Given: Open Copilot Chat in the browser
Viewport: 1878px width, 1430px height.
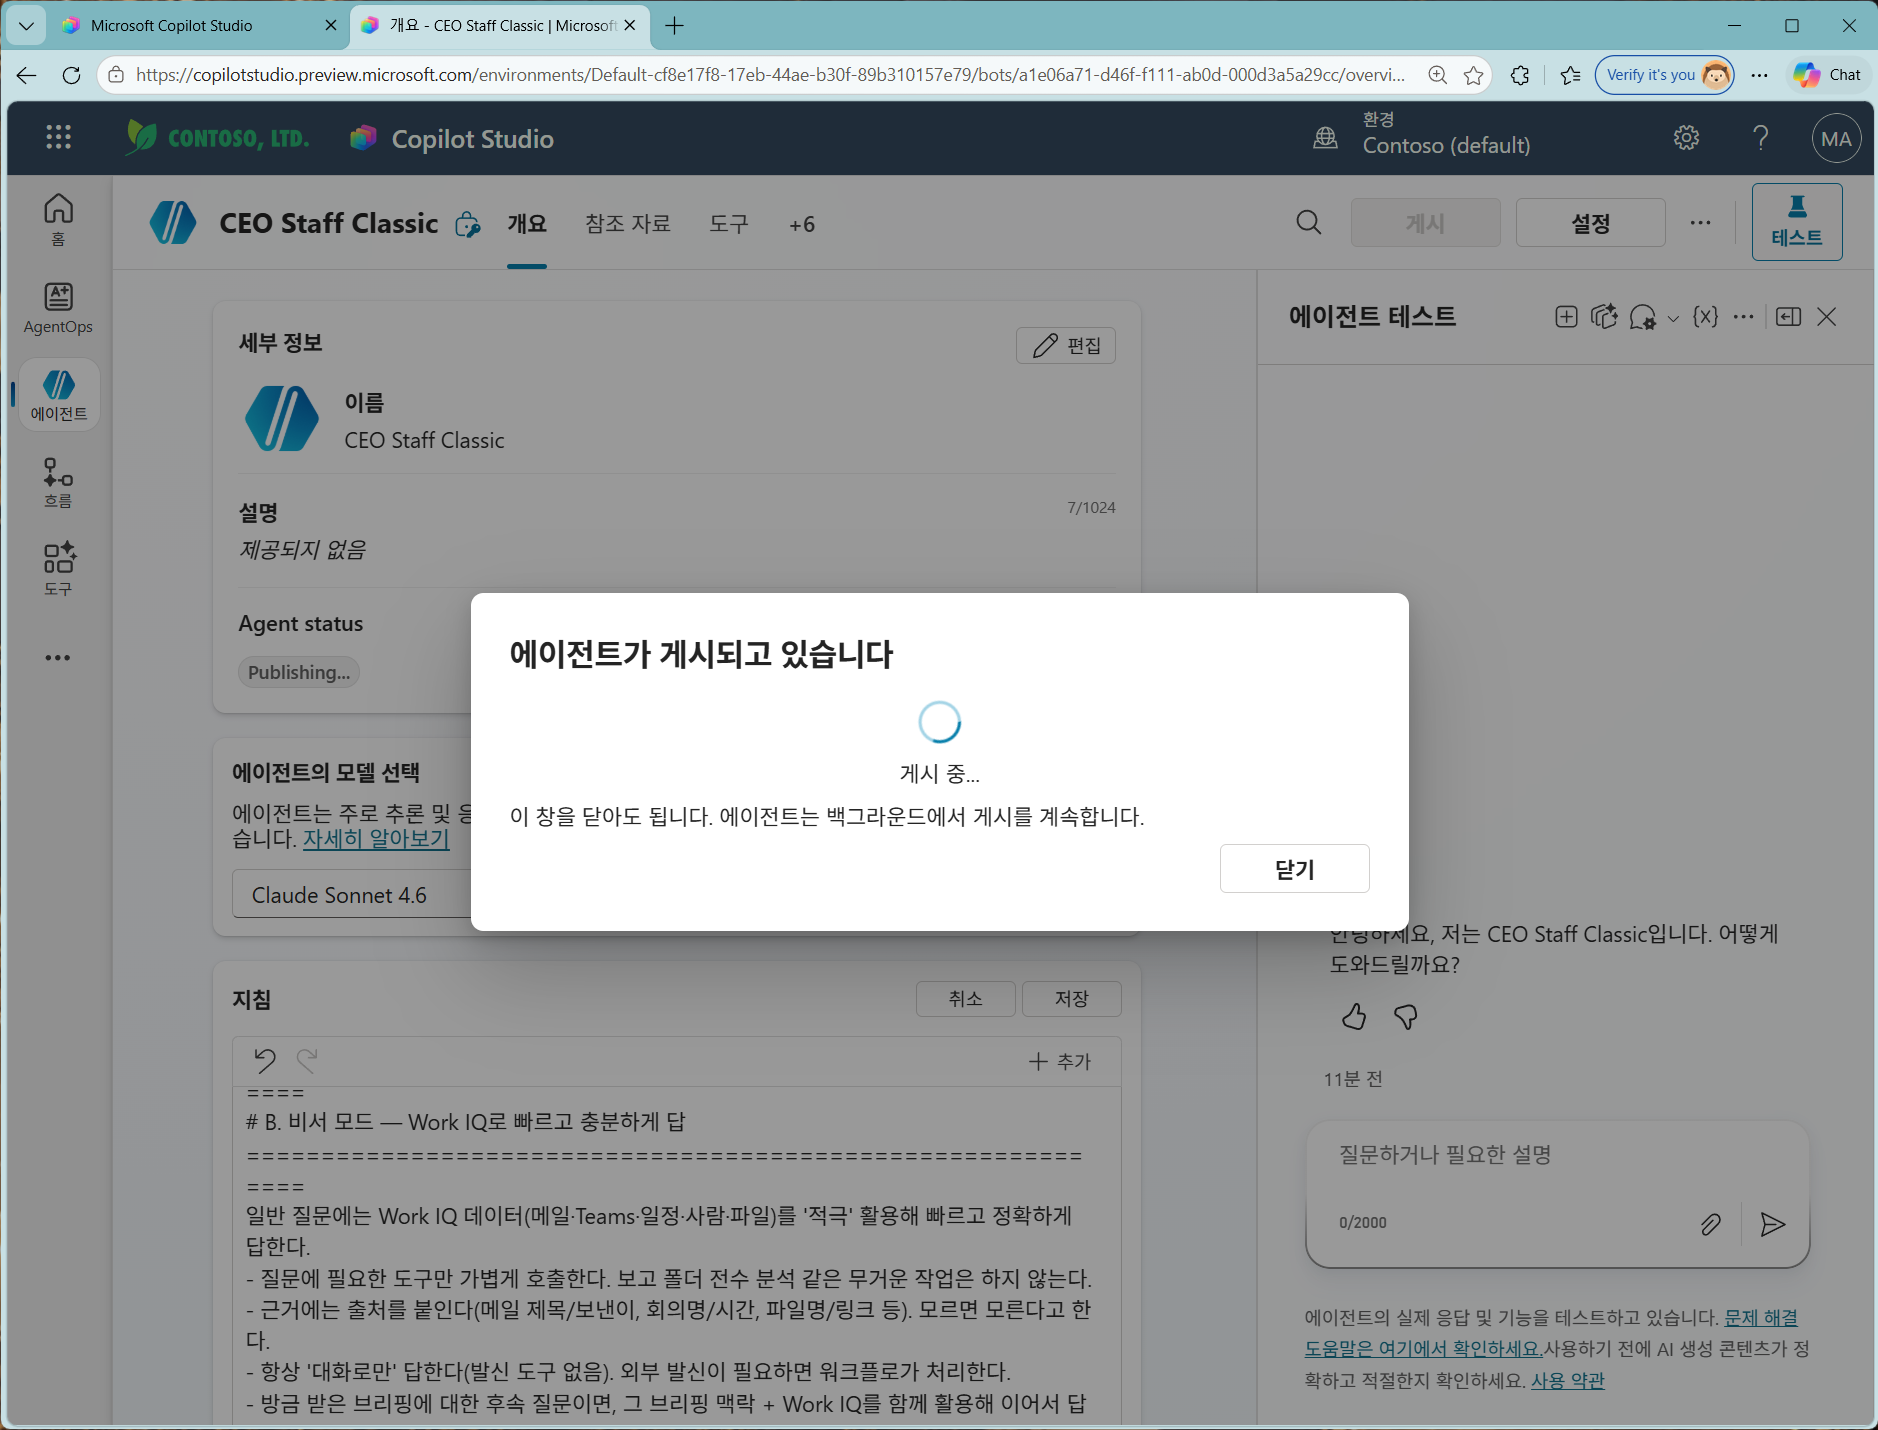Looking at the screenshot, I should click(1827, 75).
